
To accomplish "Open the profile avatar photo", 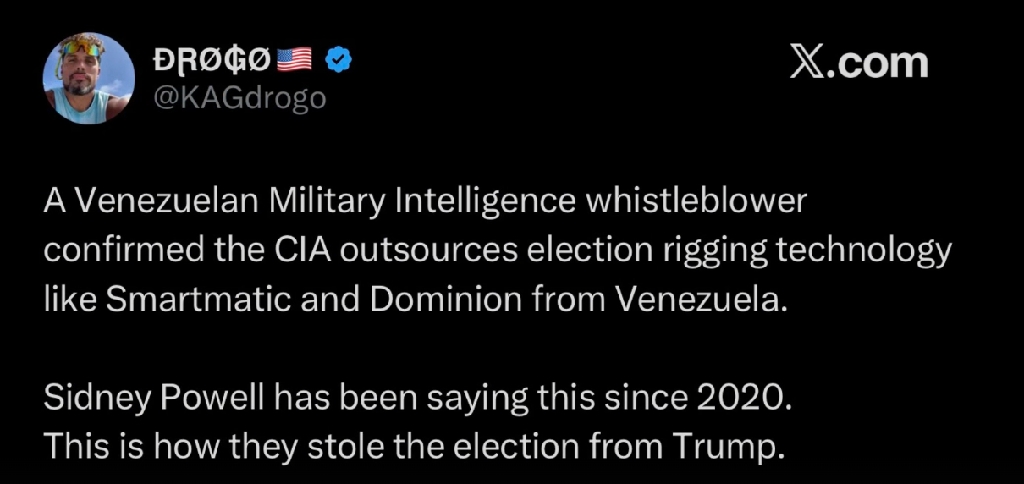I will (x=87, y=80).
